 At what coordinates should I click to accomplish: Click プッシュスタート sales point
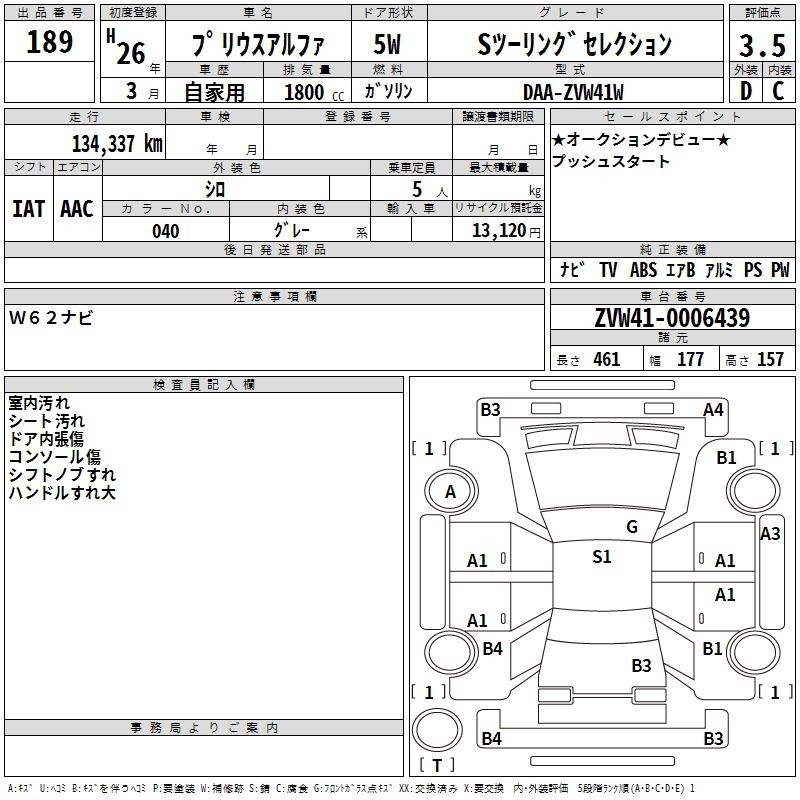coord(611,161)
